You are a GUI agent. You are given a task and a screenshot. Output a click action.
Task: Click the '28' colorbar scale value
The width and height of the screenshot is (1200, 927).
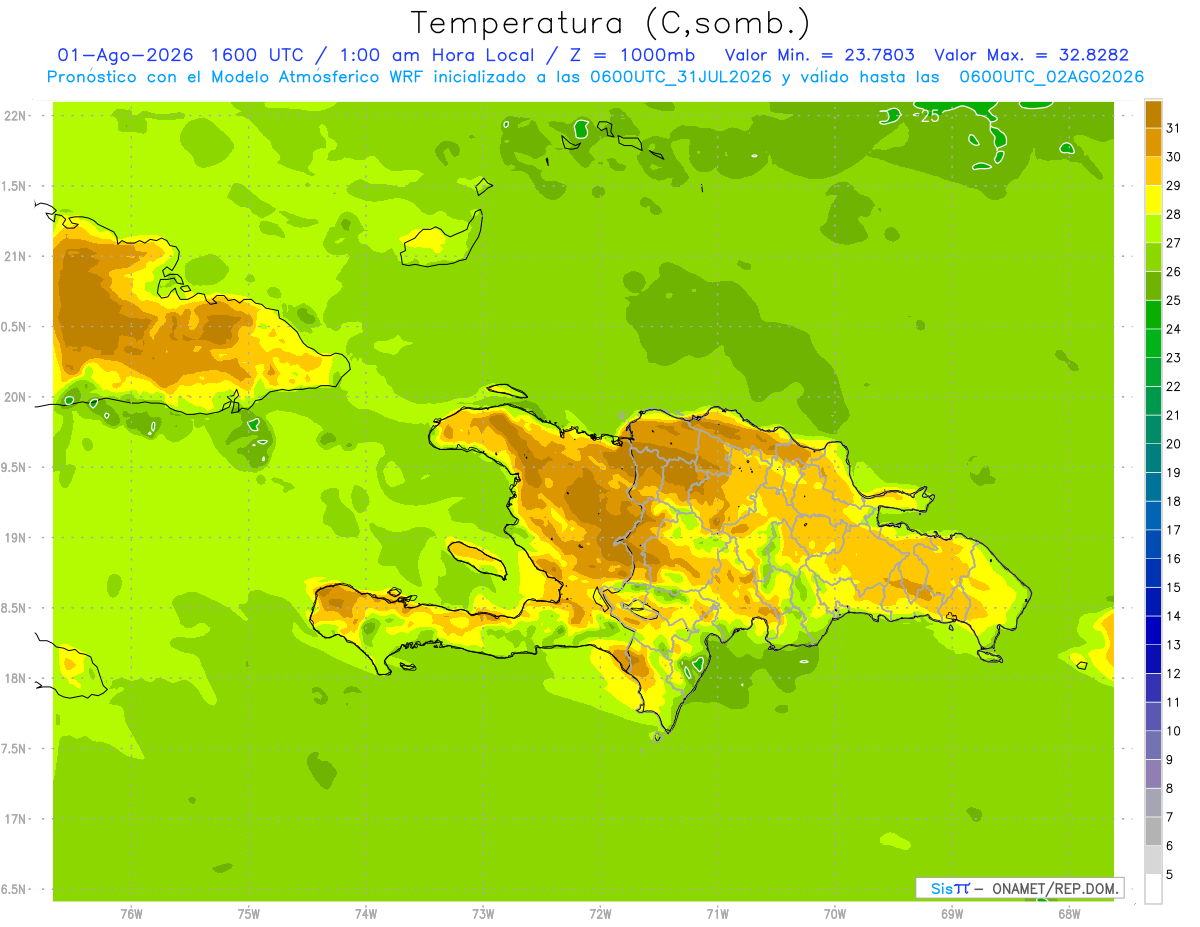pyautogui.click(x=1174, y=214)
